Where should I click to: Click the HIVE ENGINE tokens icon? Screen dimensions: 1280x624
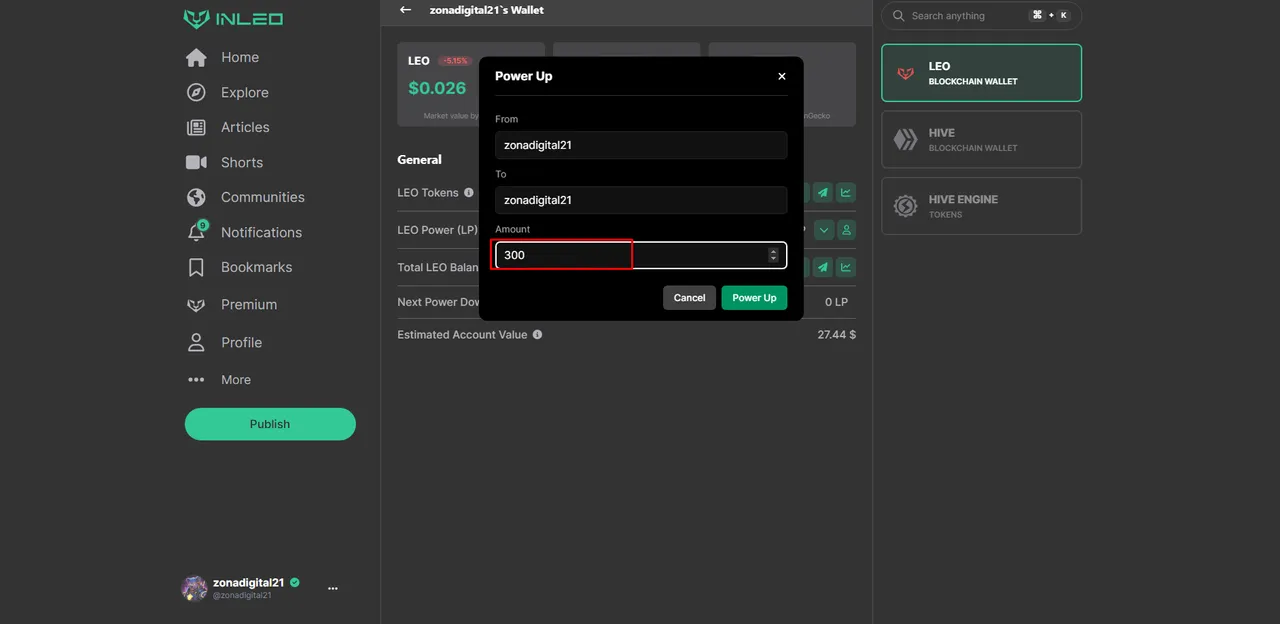906,206
